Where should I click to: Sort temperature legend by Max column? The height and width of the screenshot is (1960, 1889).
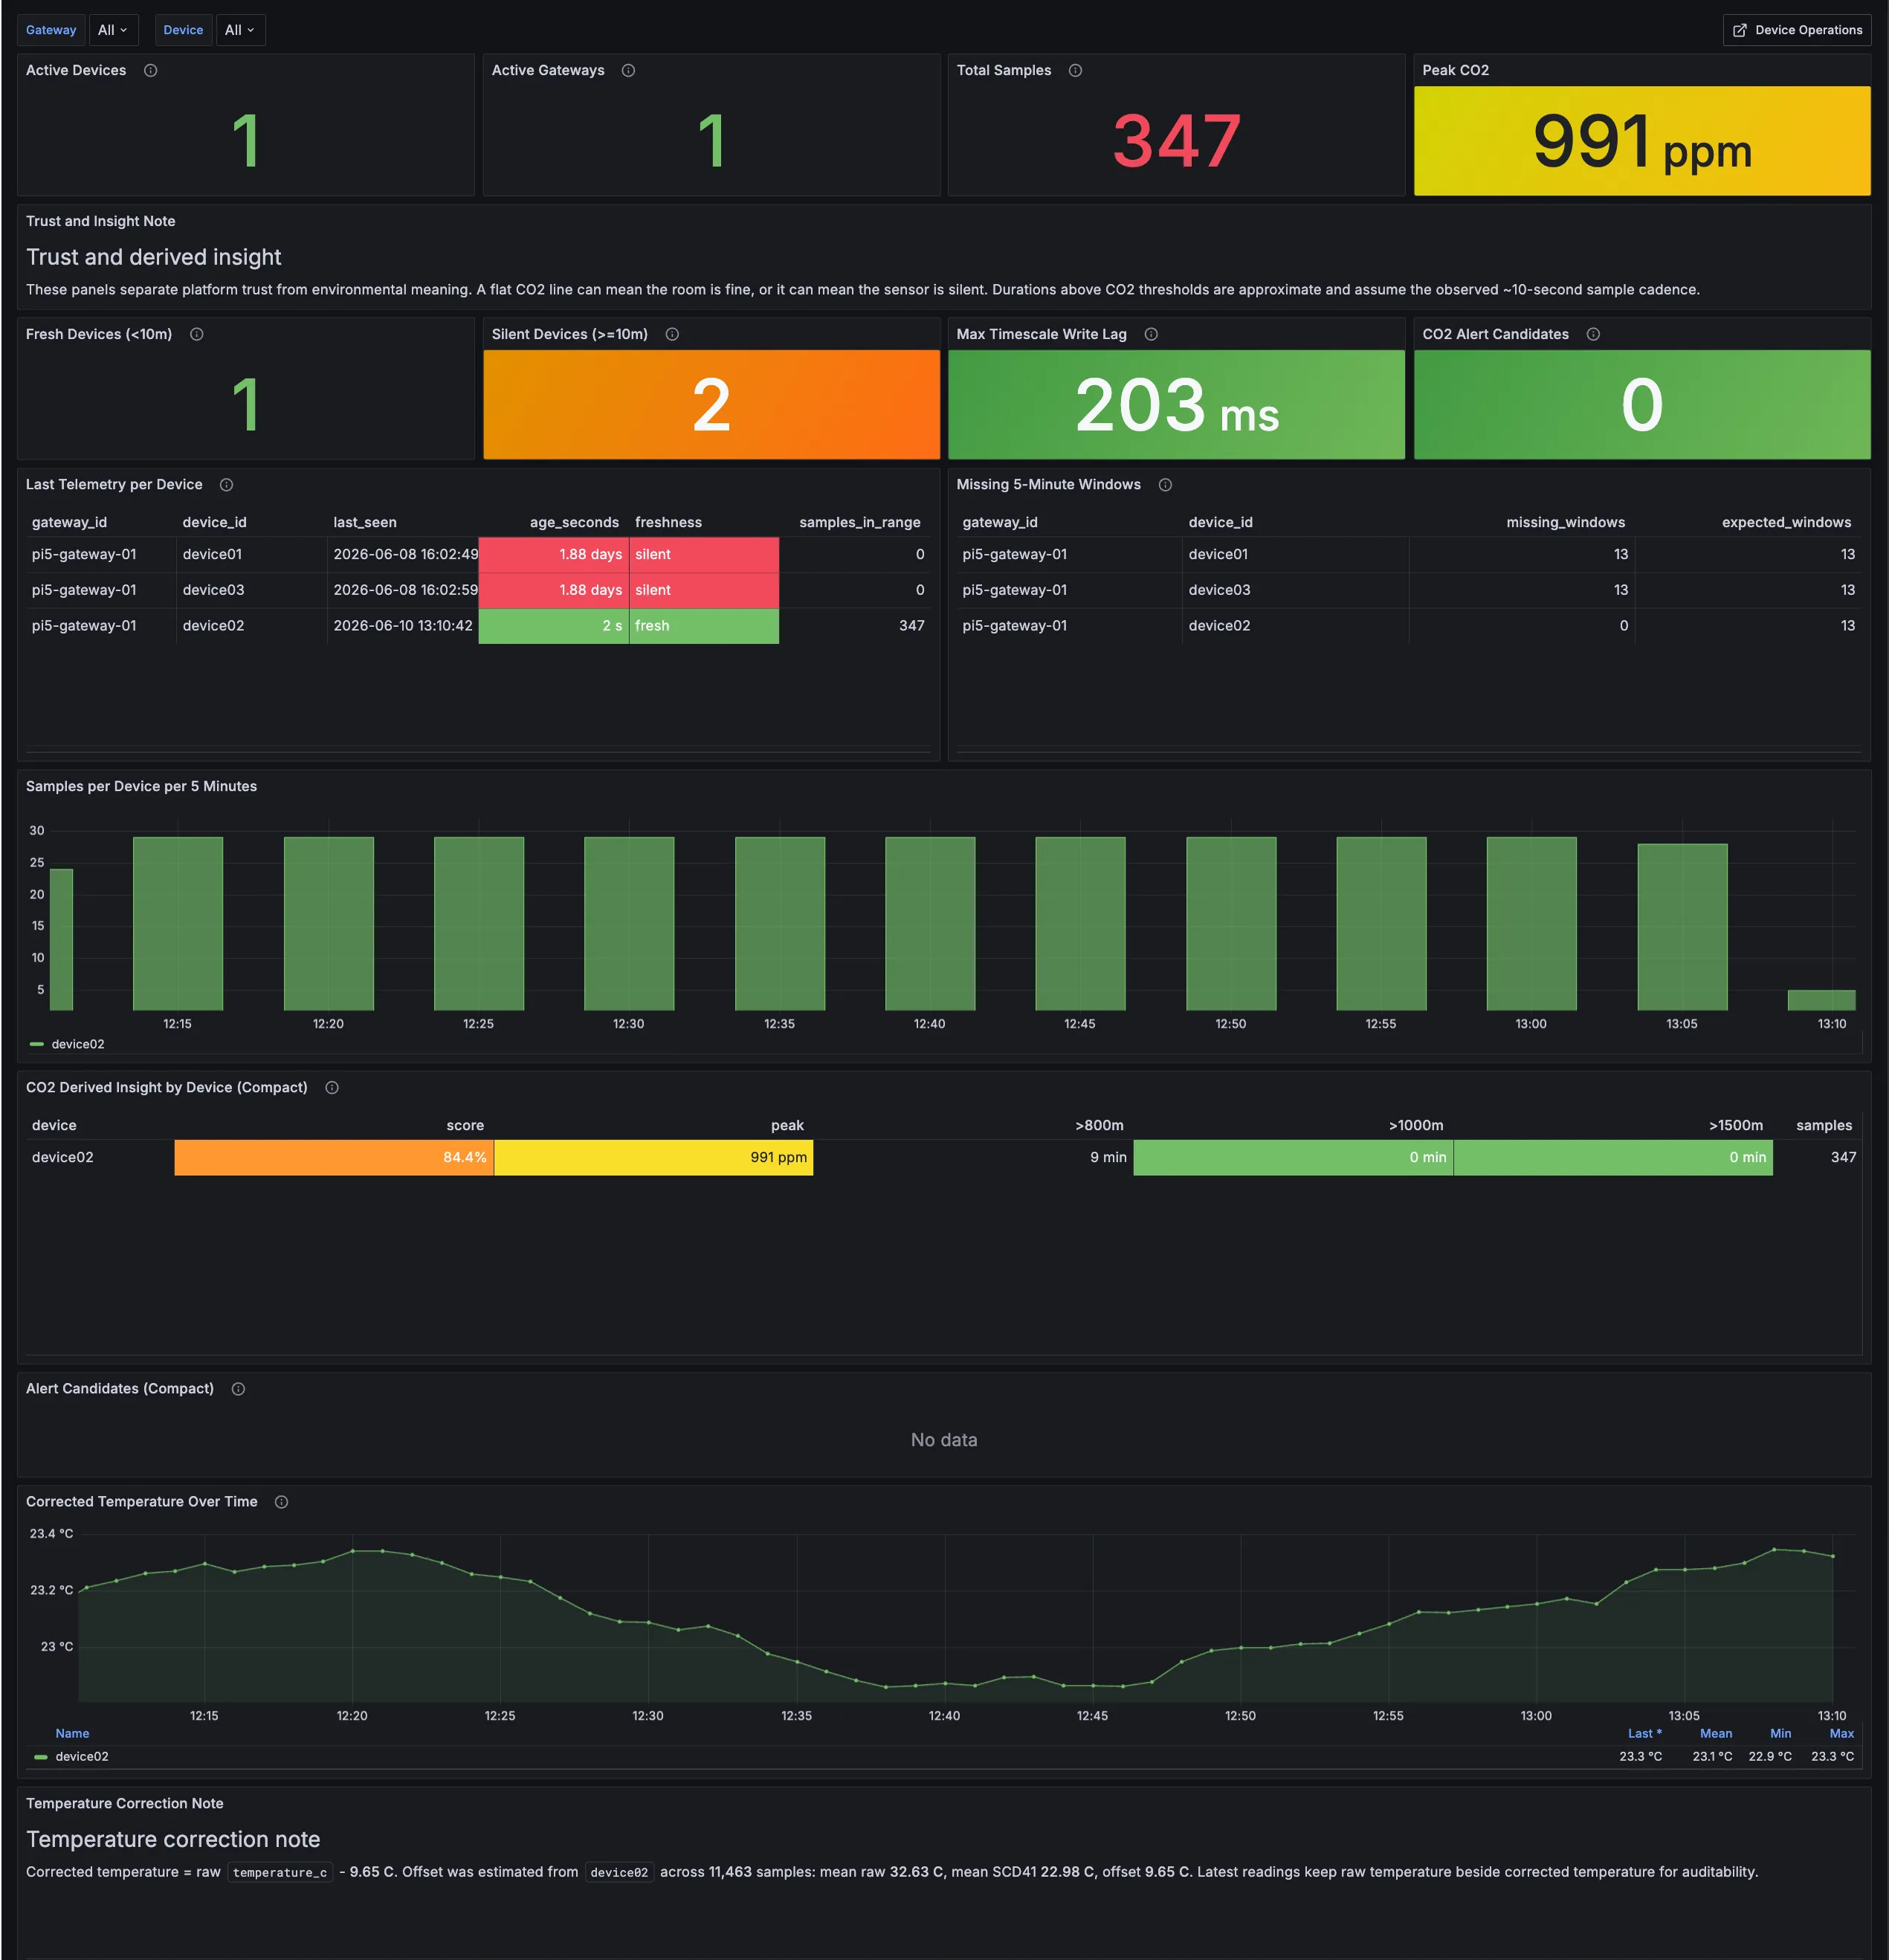tap(1841, 1733)
